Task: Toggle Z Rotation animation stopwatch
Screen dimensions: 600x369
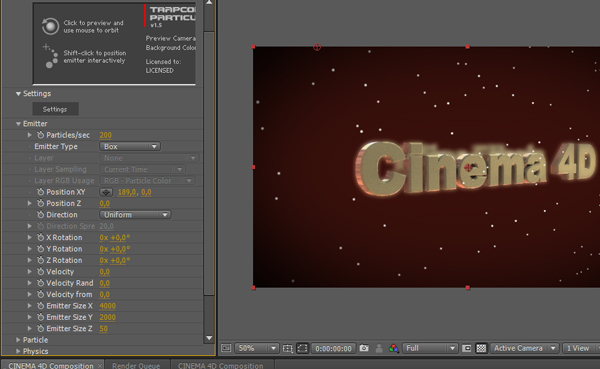Action: [41, 260]
